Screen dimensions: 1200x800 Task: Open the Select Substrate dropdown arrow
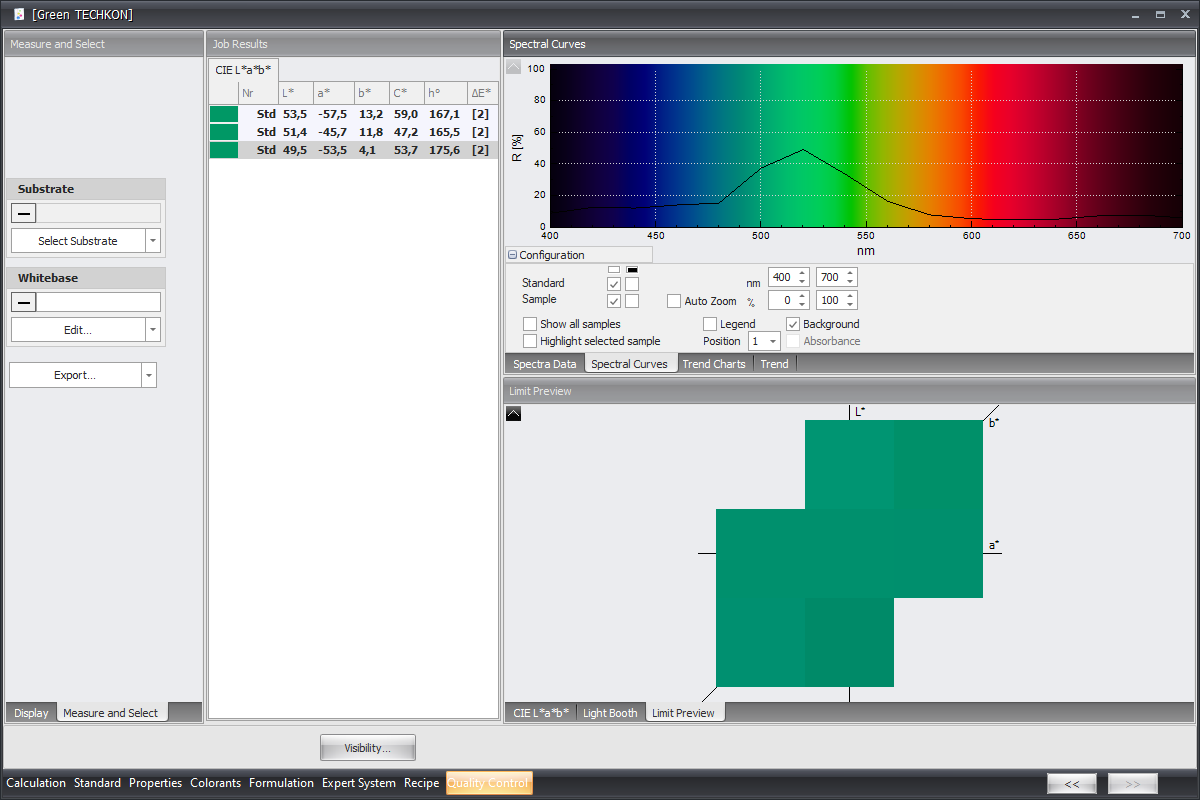pos(152,241)
